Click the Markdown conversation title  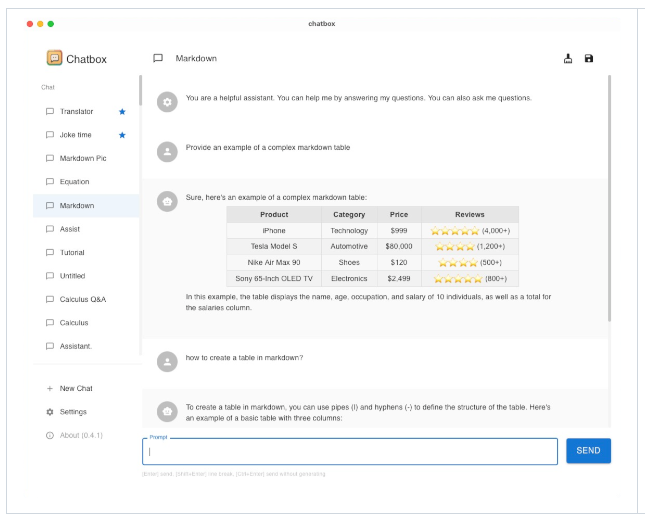[196, 58]
